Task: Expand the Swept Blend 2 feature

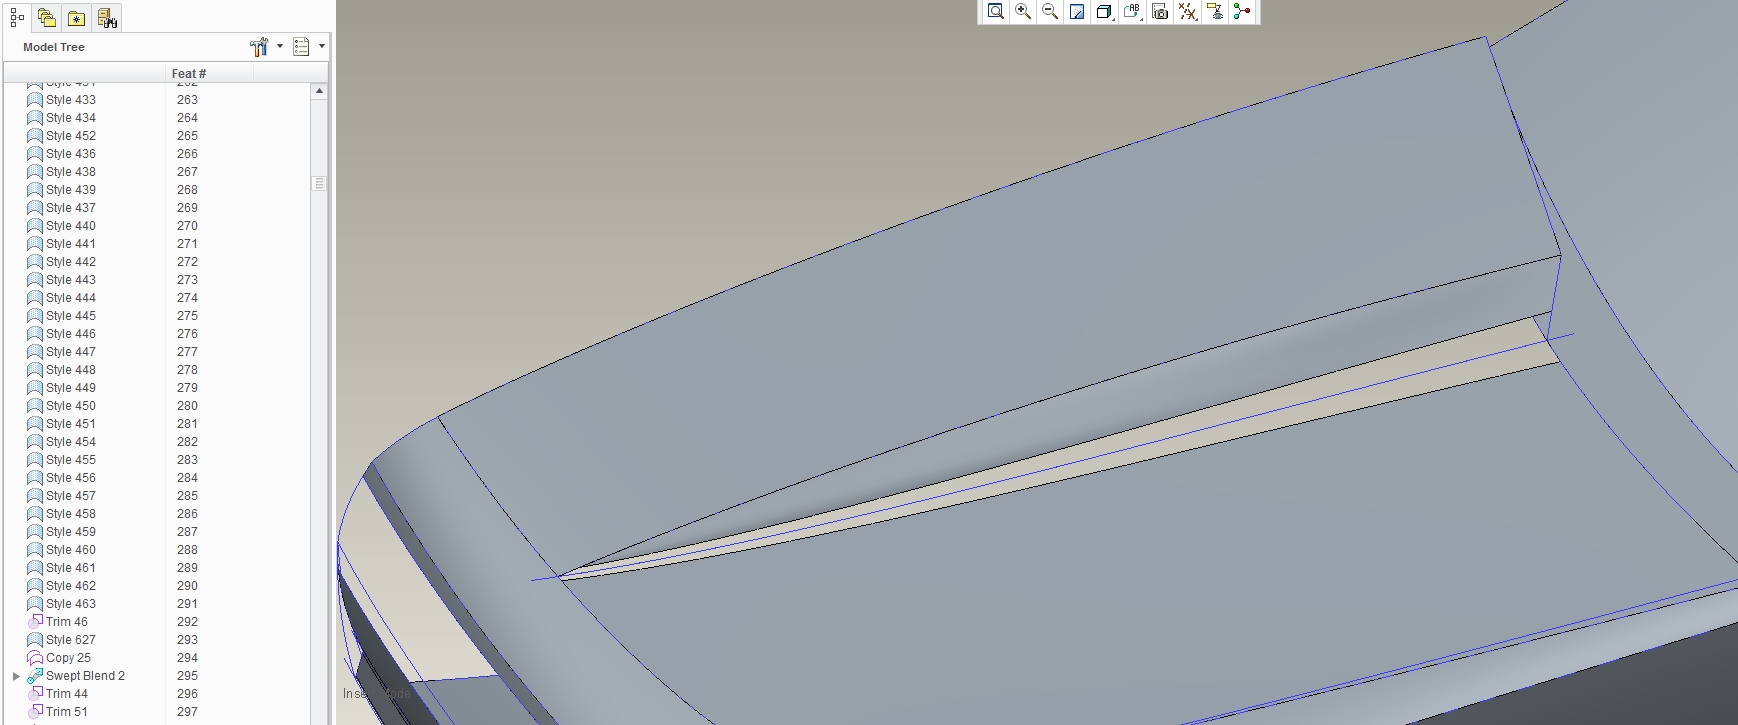Action: click(x=16, y=676)
